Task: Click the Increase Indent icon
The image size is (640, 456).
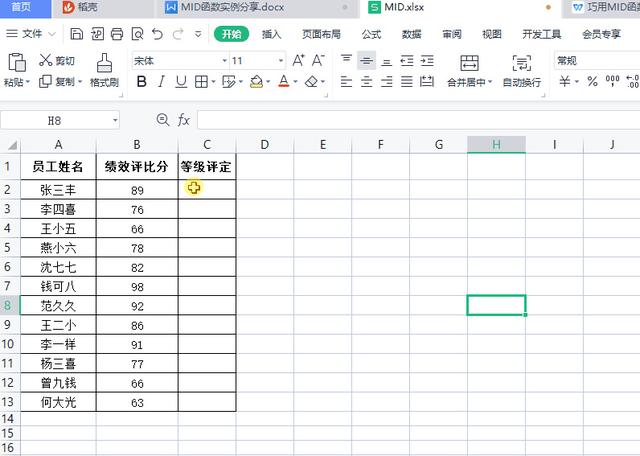Action: (x=427, y=60)
